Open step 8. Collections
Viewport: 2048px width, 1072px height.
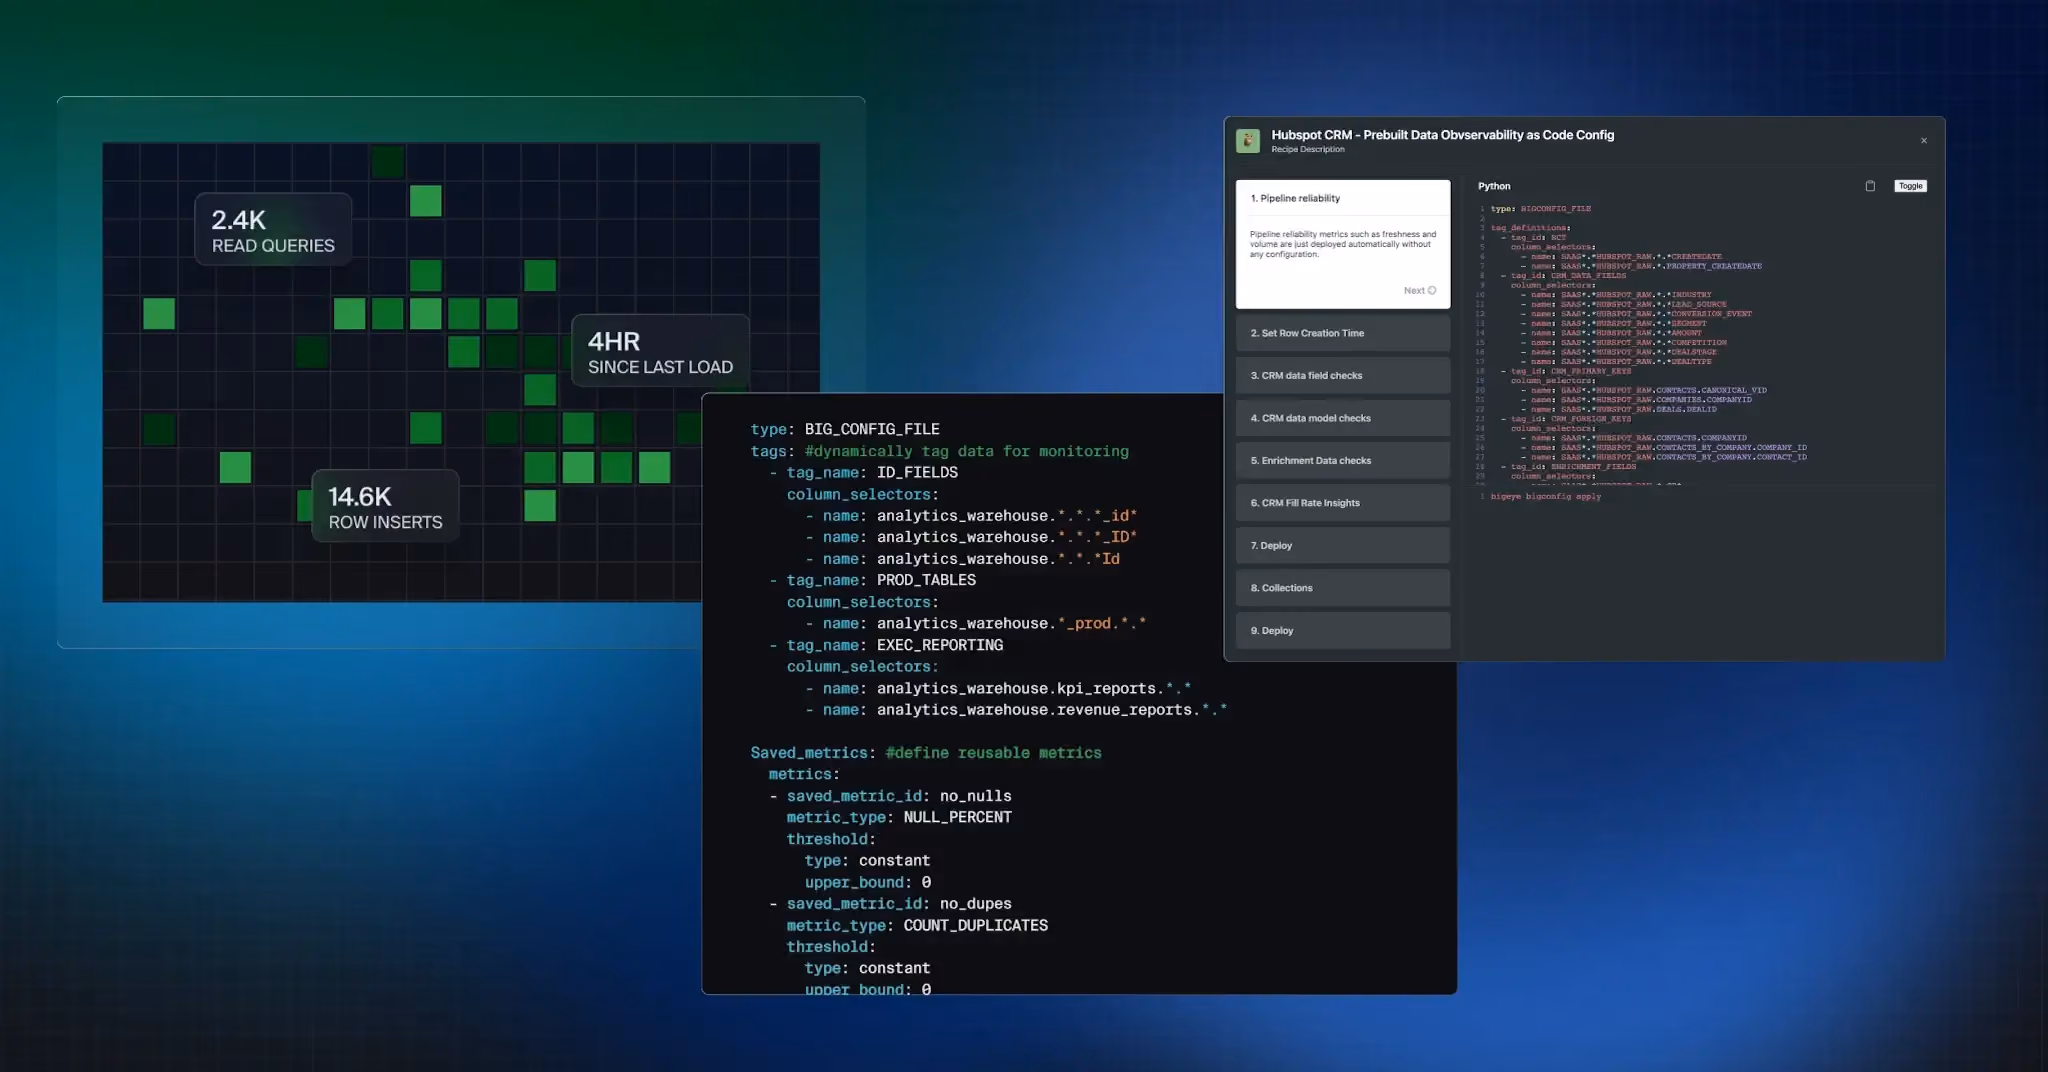coord(1343,588)
